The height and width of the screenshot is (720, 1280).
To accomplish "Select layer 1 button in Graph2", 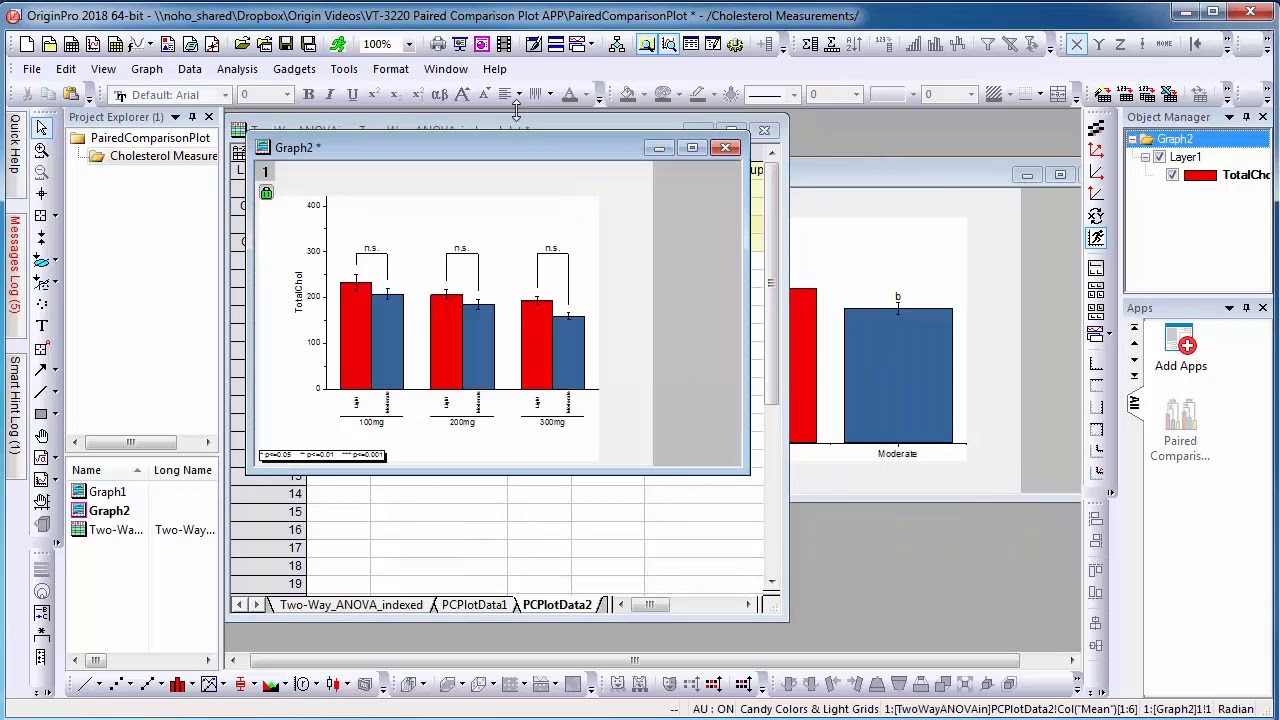I will pos(265,172).
